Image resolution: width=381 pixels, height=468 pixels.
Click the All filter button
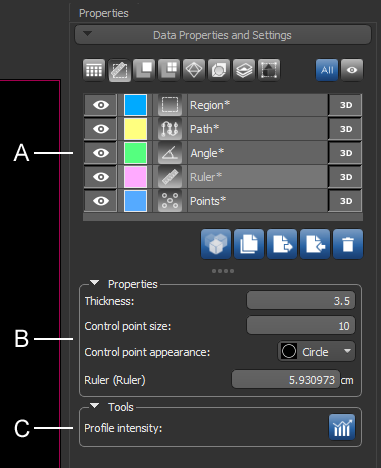[x=327, y=70]
